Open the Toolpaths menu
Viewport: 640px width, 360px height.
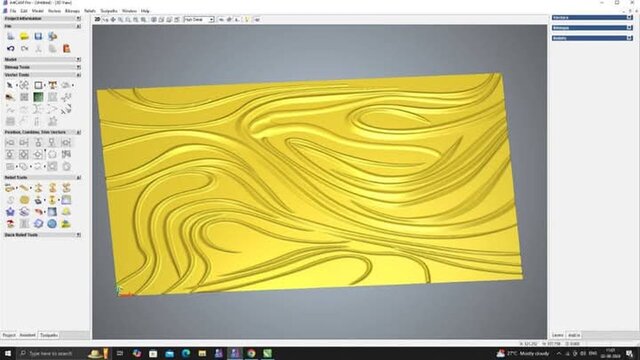109,11
